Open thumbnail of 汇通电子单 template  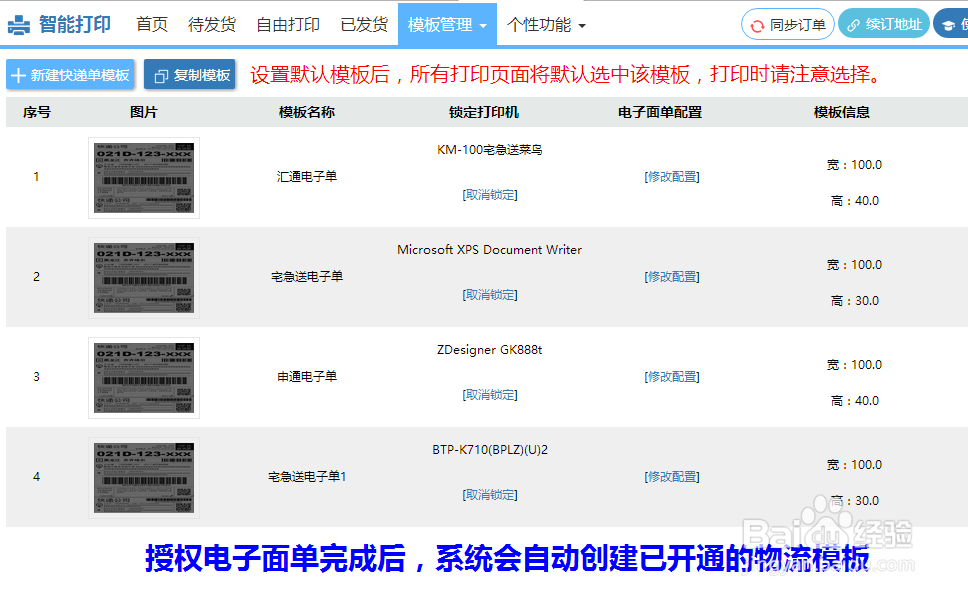pyautogui.click(x=144, y=178)
